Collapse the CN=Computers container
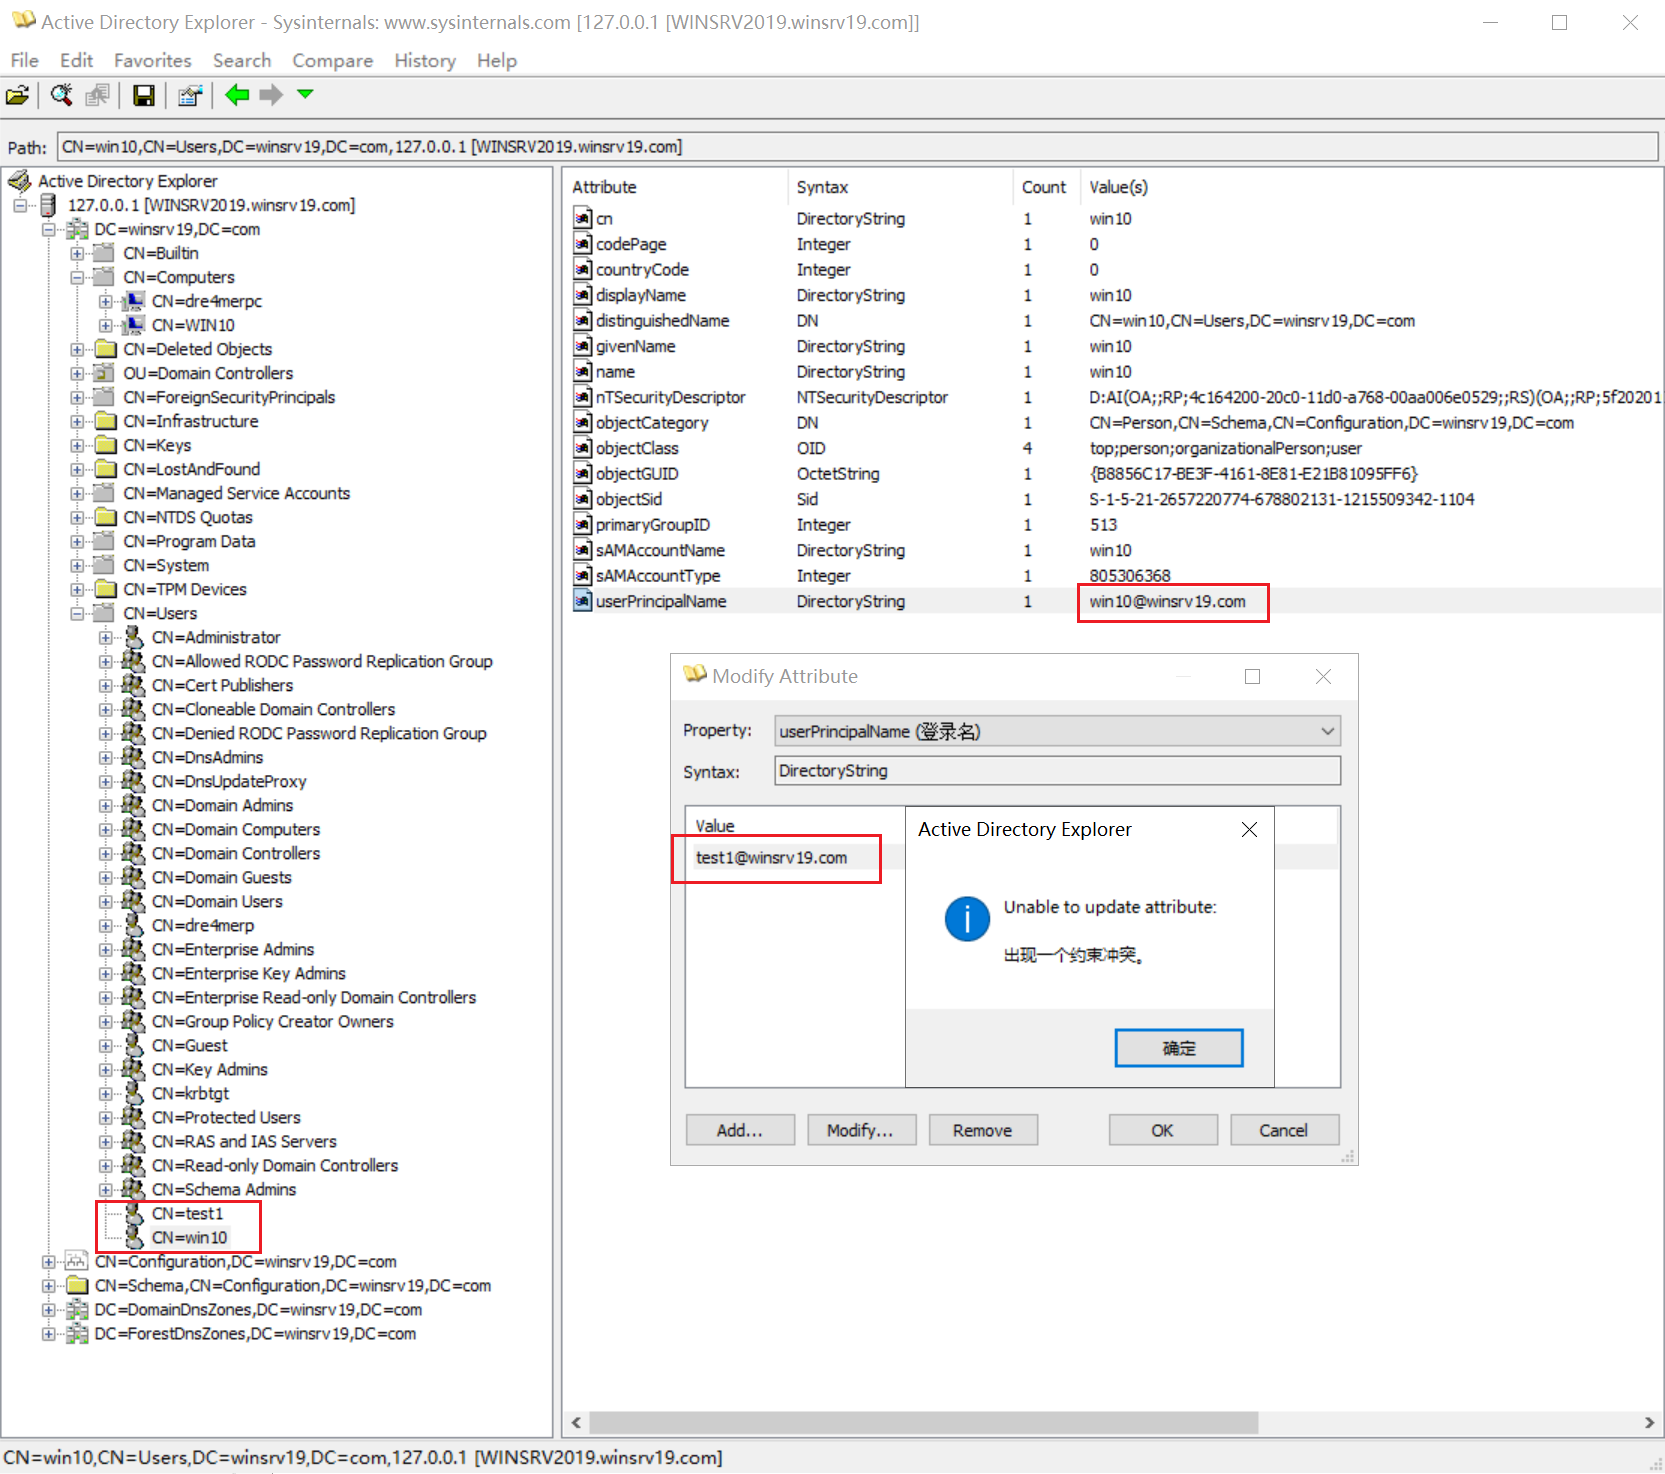The width and height of the screenshot is (1665, 1474). (x=77, y=277)
